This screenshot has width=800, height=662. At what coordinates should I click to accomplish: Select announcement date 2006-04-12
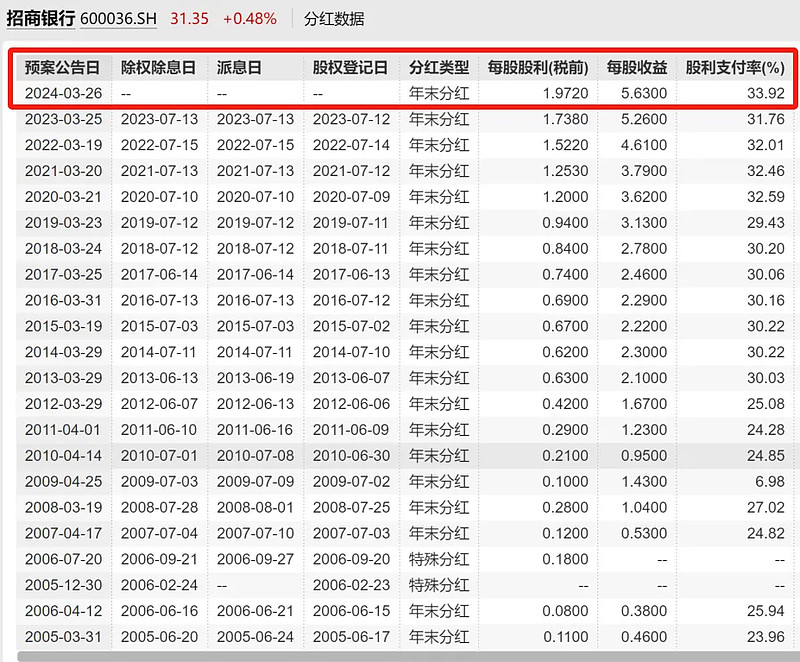pos(63,611)
